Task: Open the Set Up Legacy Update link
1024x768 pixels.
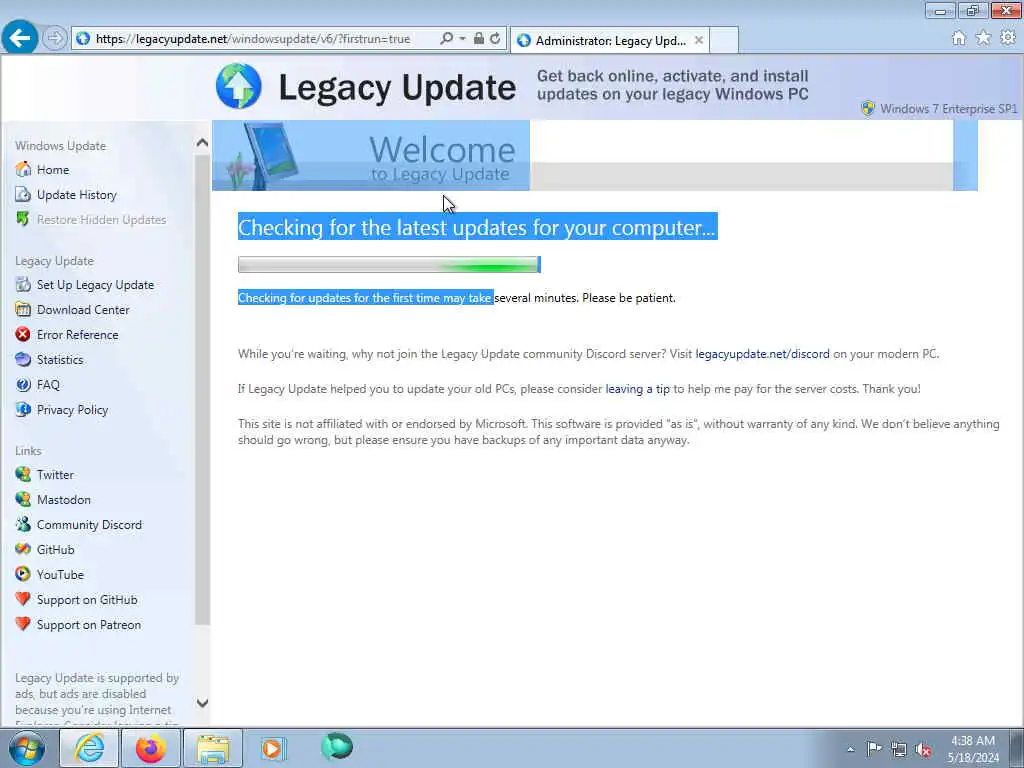Action: tap(95, 285)
